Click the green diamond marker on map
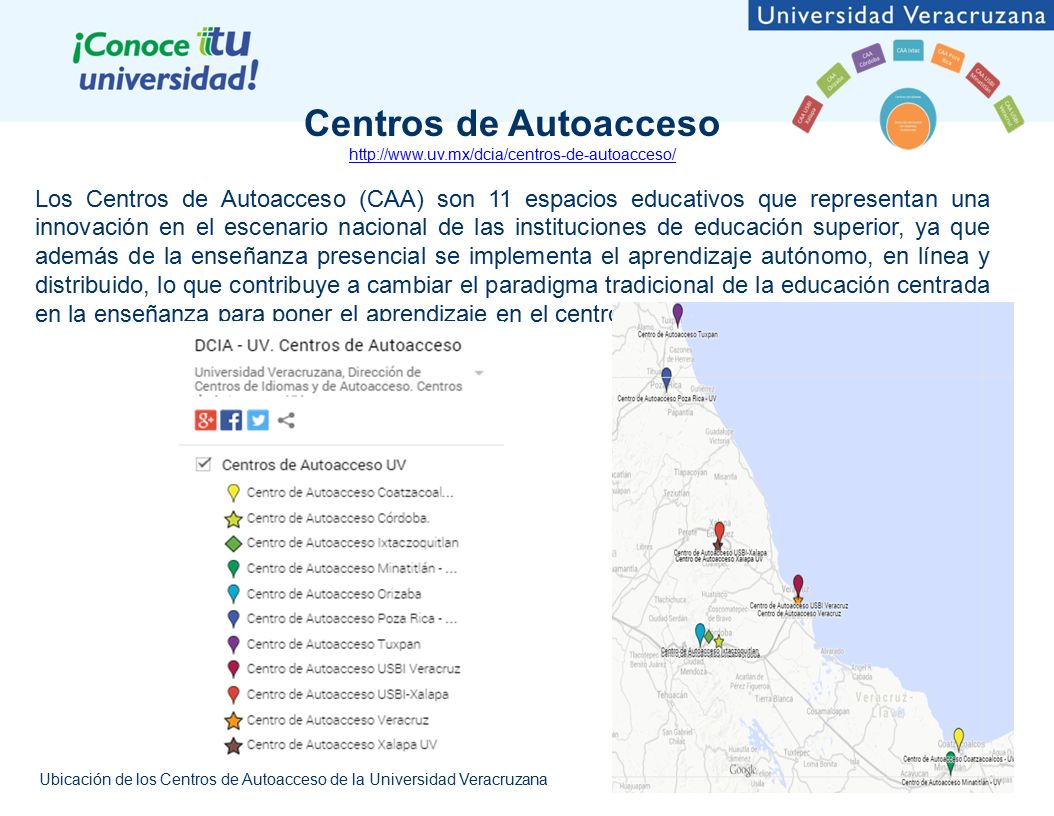This screenshot has width=1054, height=816. click(x=708, y=636)
